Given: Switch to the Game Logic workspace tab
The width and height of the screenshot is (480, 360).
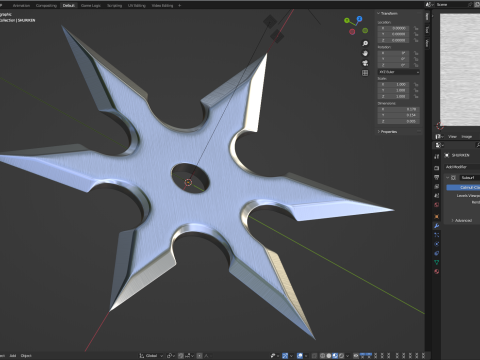Looking at the screenshot, I should 91,6.
